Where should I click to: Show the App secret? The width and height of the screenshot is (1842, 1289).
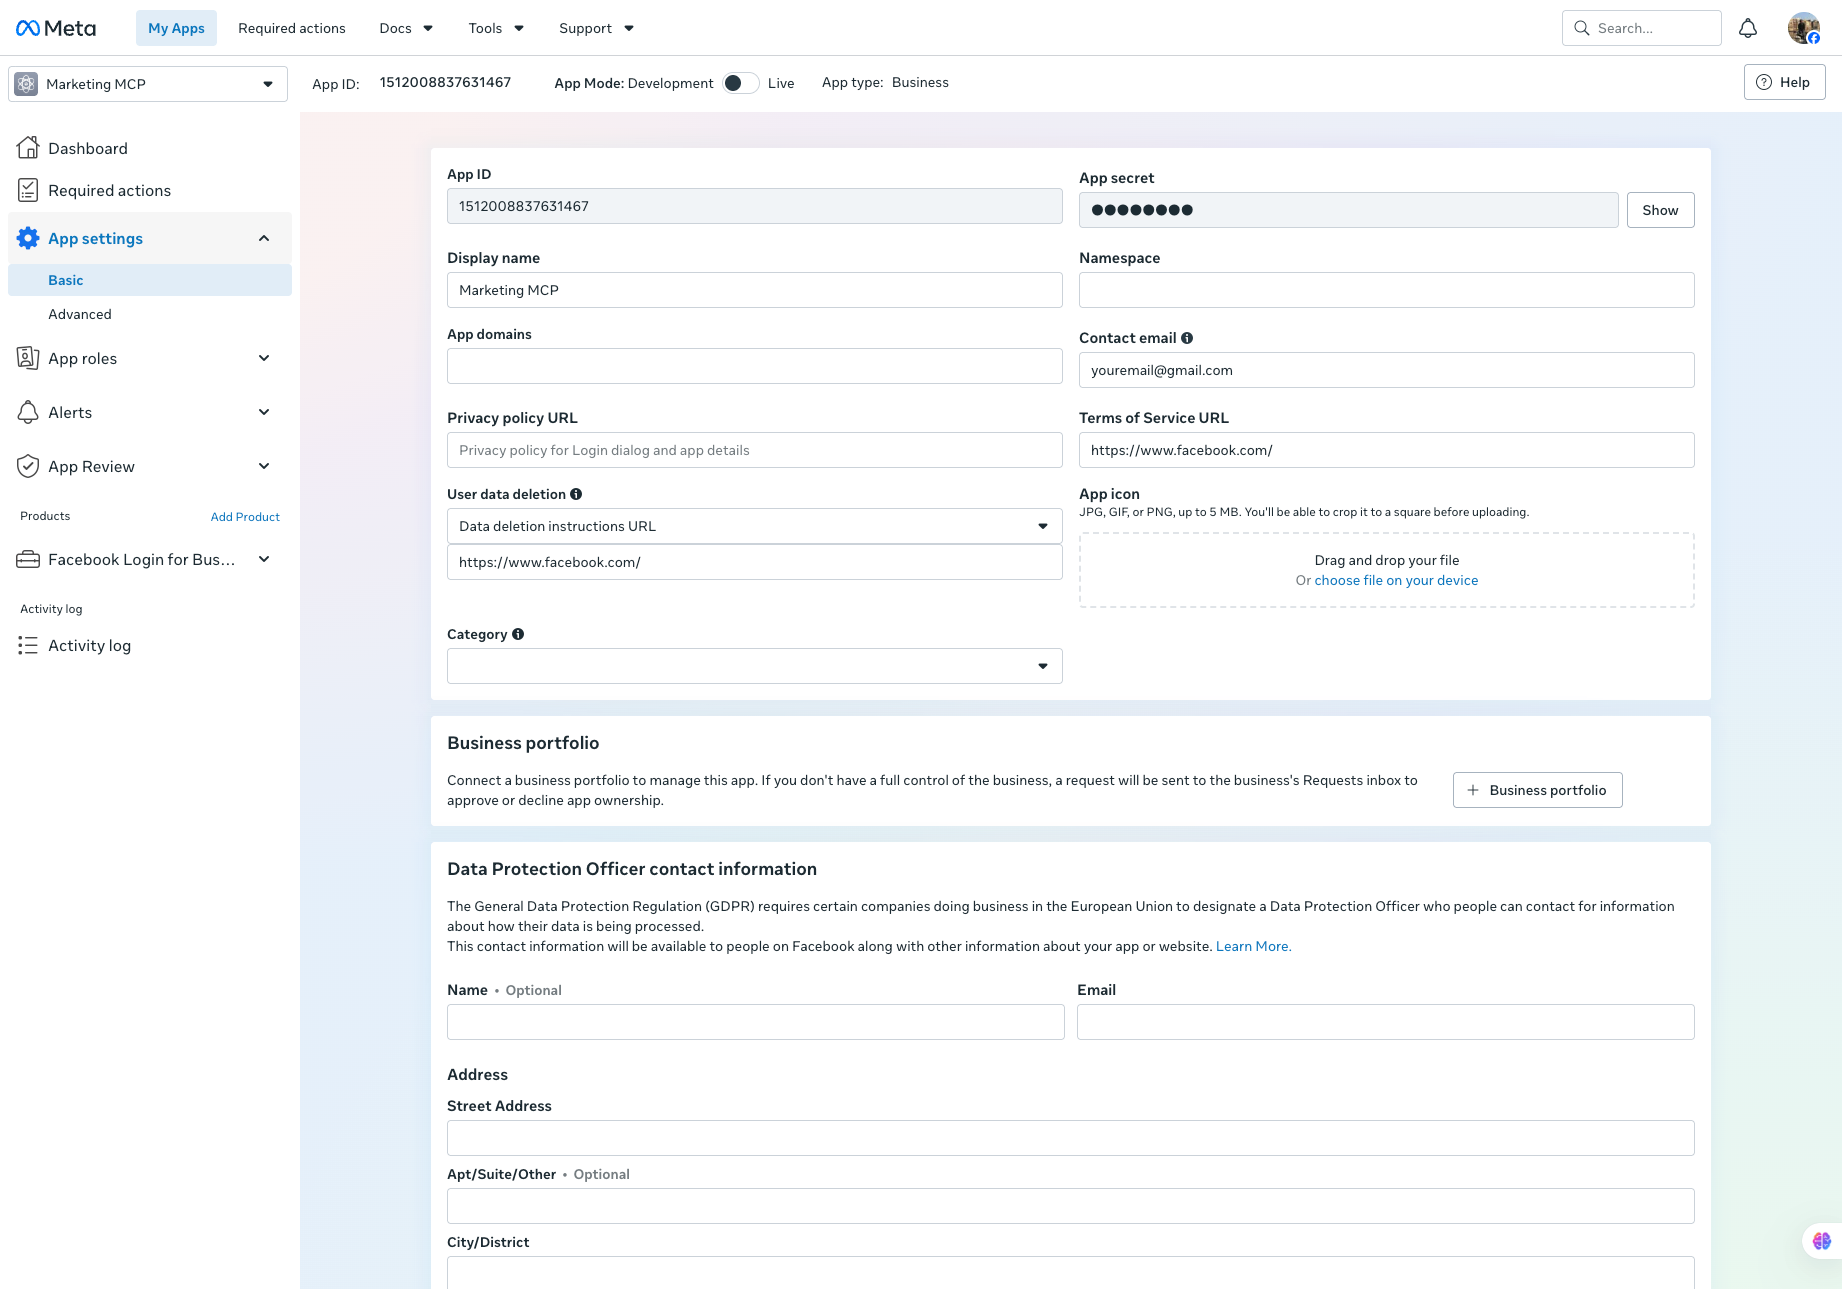coord(1660,210)
